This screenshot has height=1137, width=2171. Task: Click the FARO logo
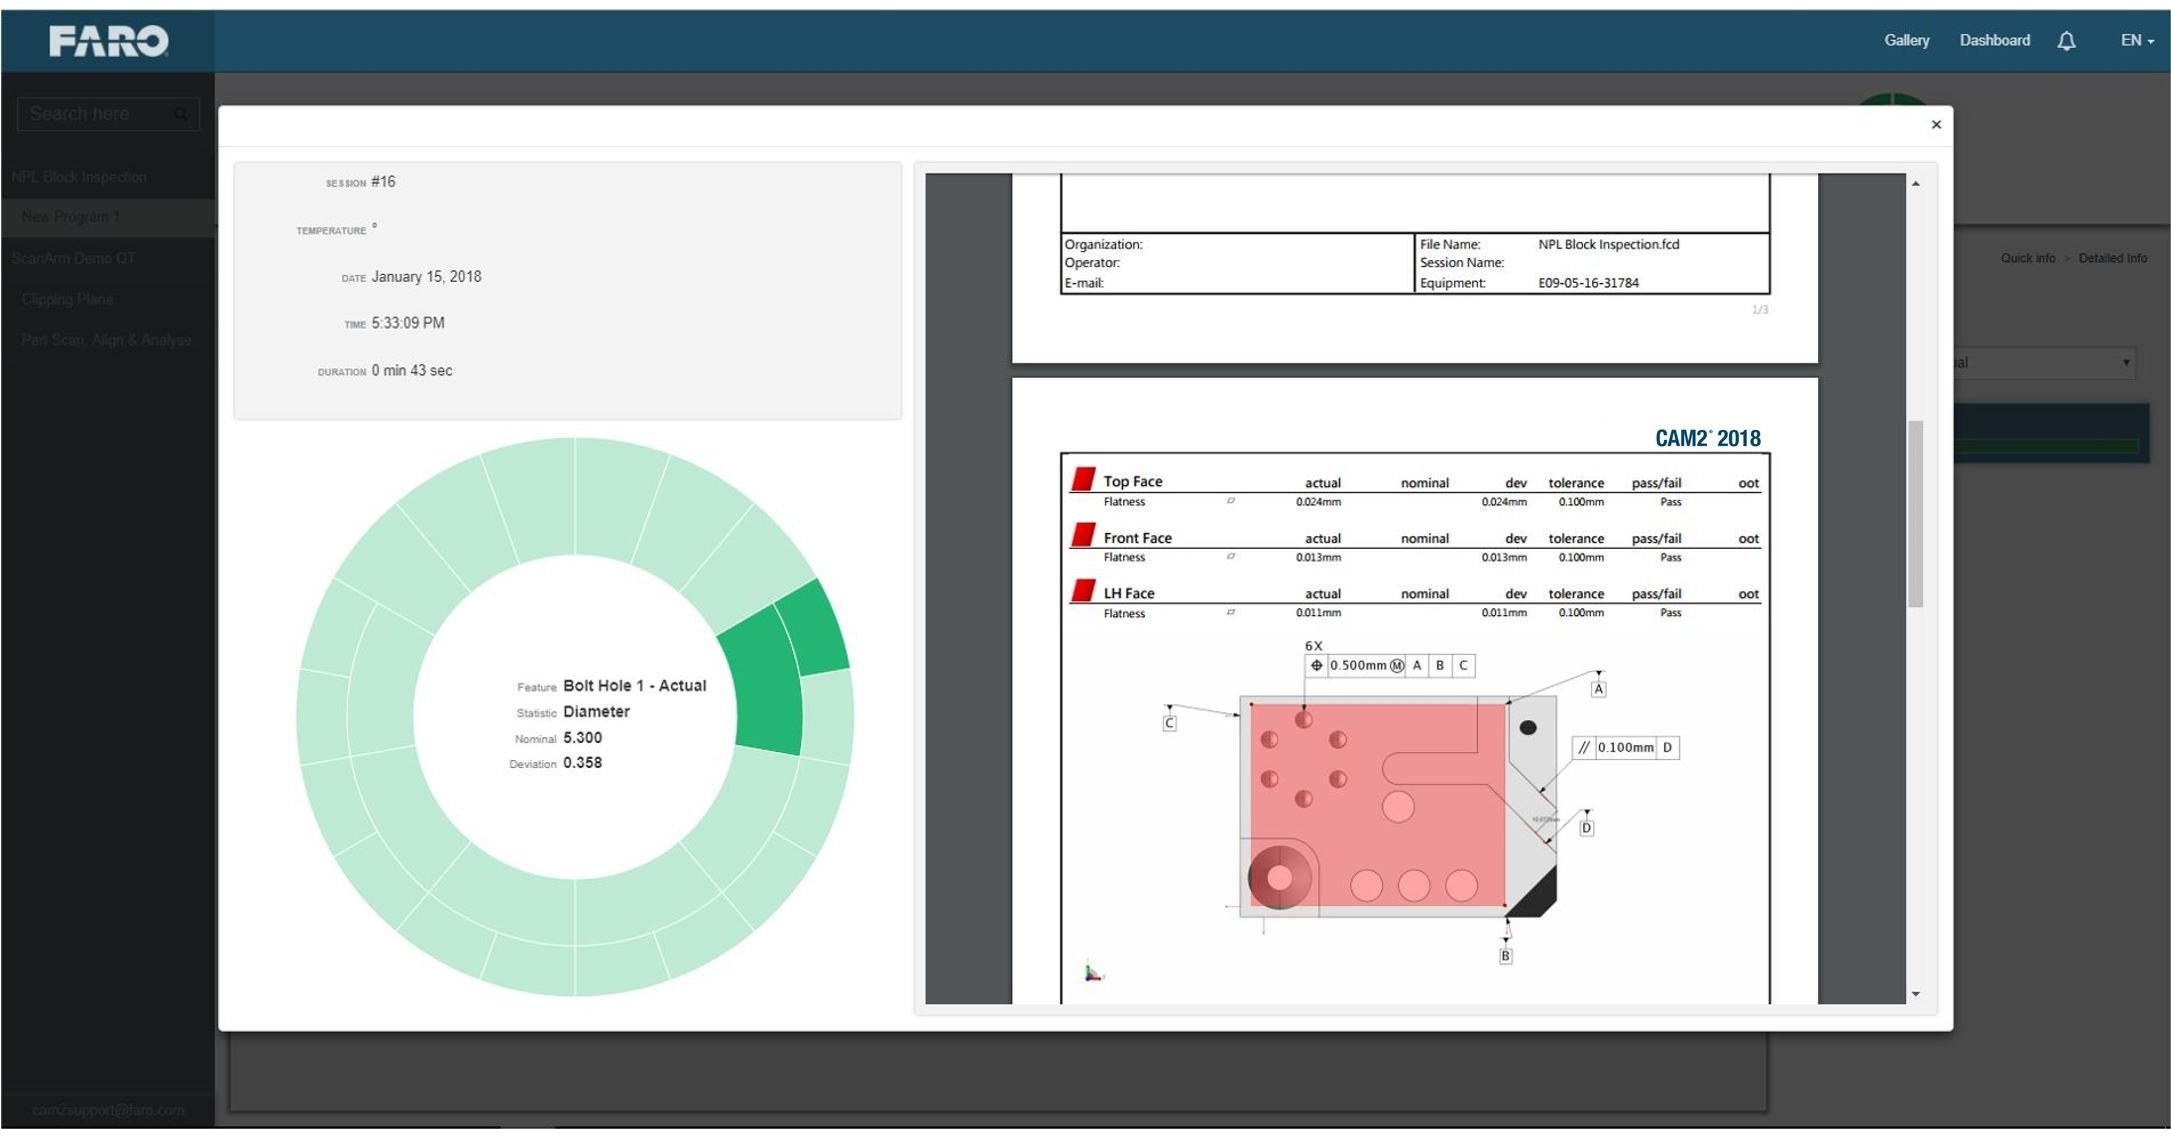click(108, 40)
